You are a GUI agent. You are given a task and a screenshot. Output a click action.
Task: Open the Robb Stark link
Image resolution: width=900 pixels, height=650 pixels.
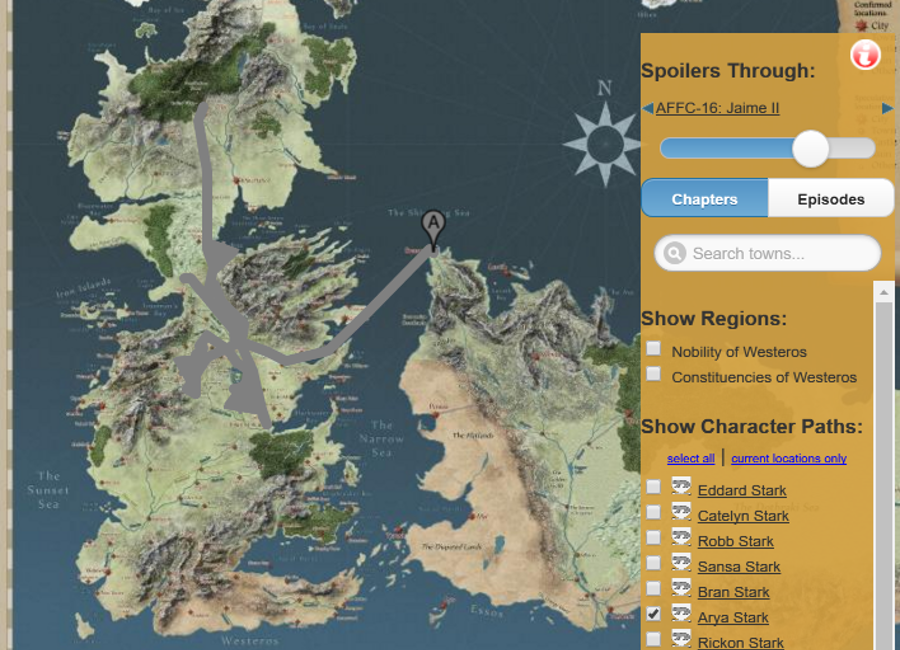tap(735, 541)
